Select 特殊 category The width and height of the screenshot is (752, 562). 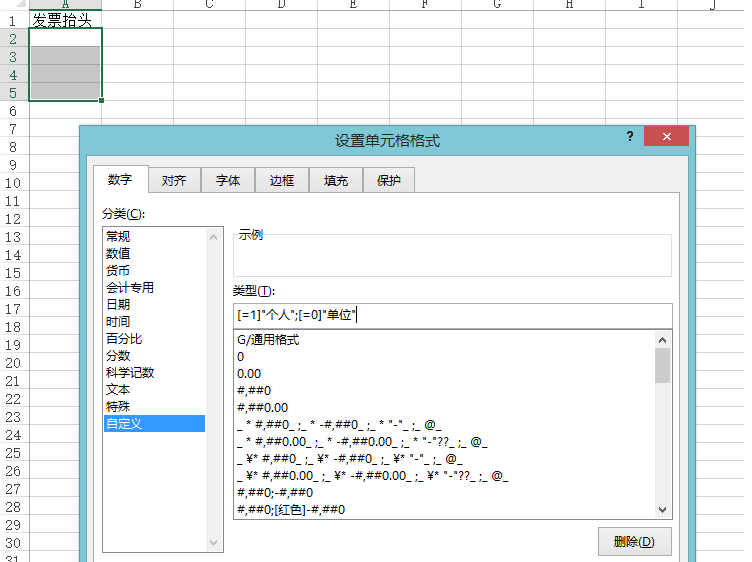point(154,407)
